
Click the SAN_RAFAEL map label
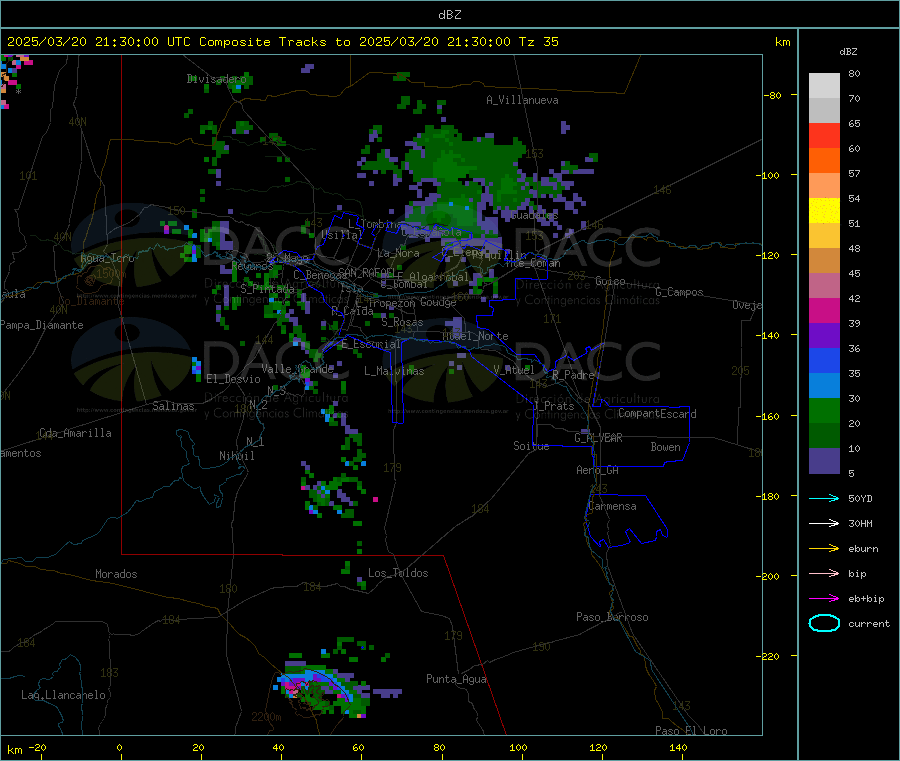[x=366, y=272]
